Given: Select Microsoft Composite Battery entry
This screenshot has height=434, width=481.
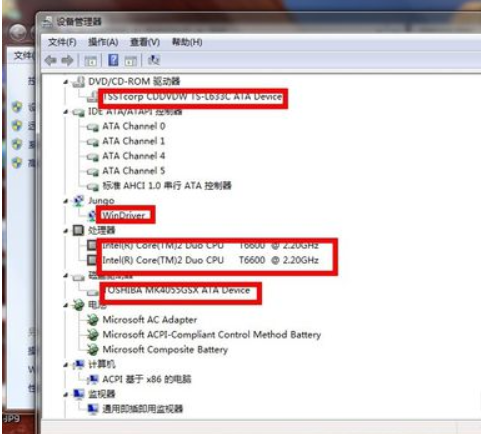Looking at the screenshot, I should coord(165,350).
